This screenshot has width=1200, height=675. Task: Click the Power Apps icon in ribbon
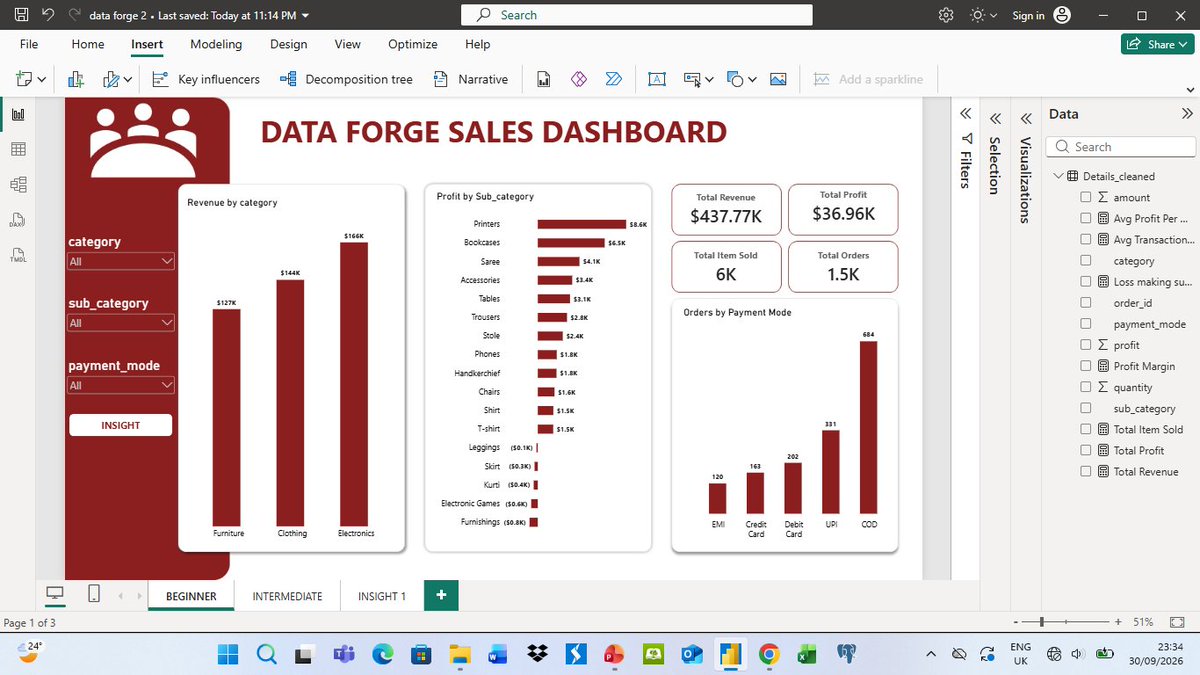pyautogui.click(x=578, y=79)
